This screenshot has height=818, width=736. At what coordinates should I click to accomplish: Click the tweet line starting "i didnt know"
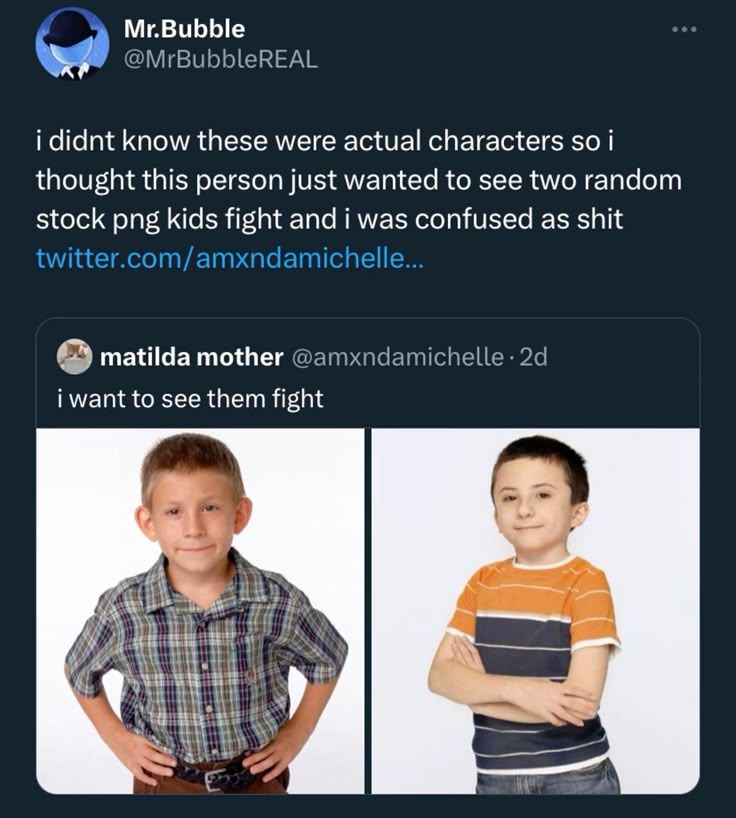coord(330,141)
